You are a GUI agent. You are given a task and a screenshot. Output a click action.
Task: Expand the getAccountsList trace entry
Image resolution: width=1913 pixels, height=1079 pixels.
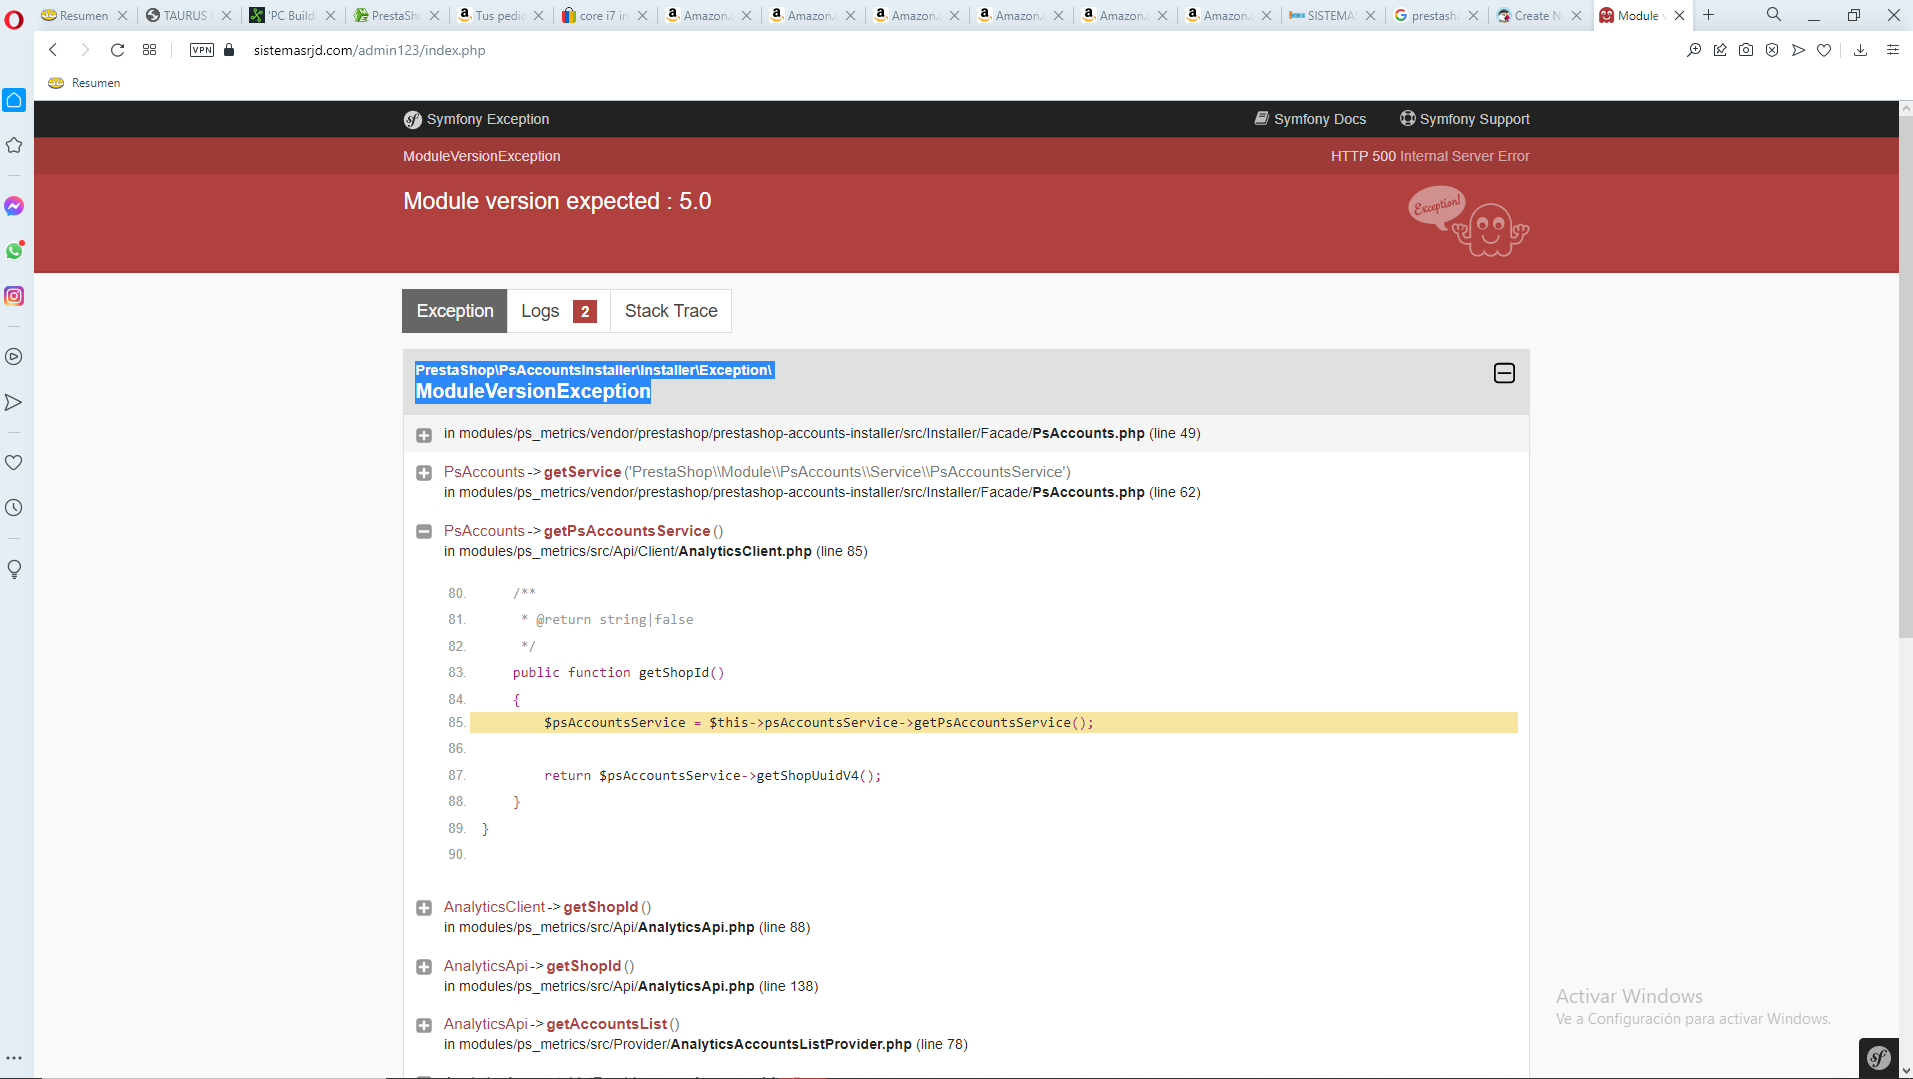point(424,1025)
